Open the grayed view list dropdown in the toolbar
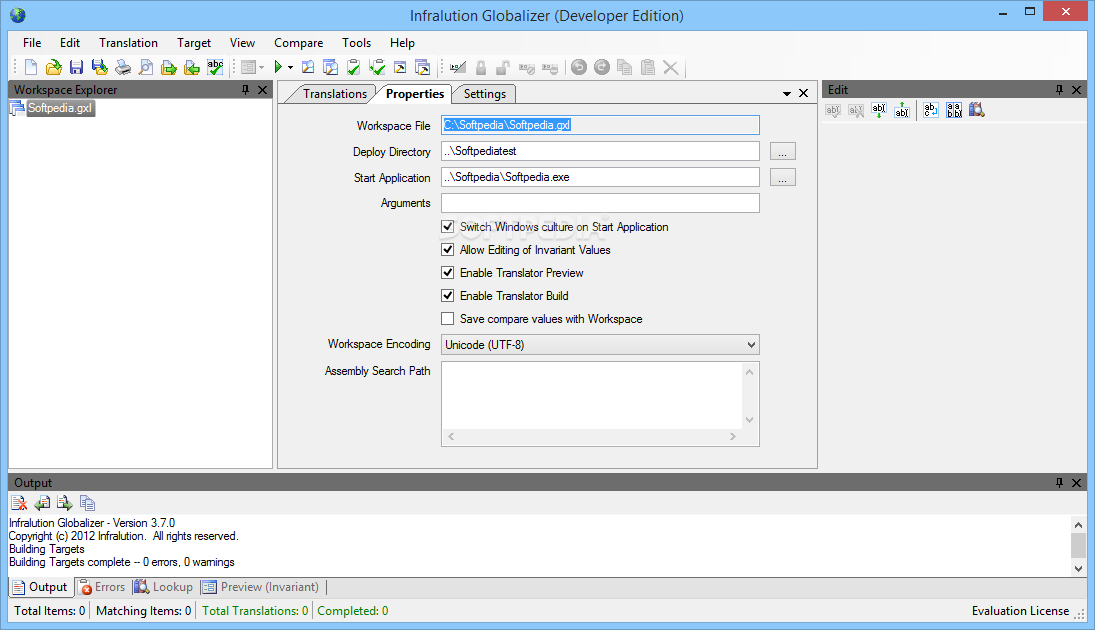This screenshot has width=1095, height=630. click(x=252, y=67)
